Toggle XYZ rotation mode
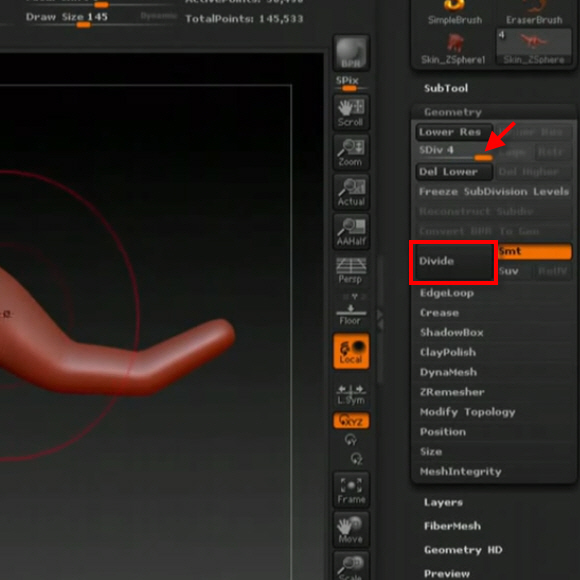The image size is (580, 580). click(x=351, y=421)
